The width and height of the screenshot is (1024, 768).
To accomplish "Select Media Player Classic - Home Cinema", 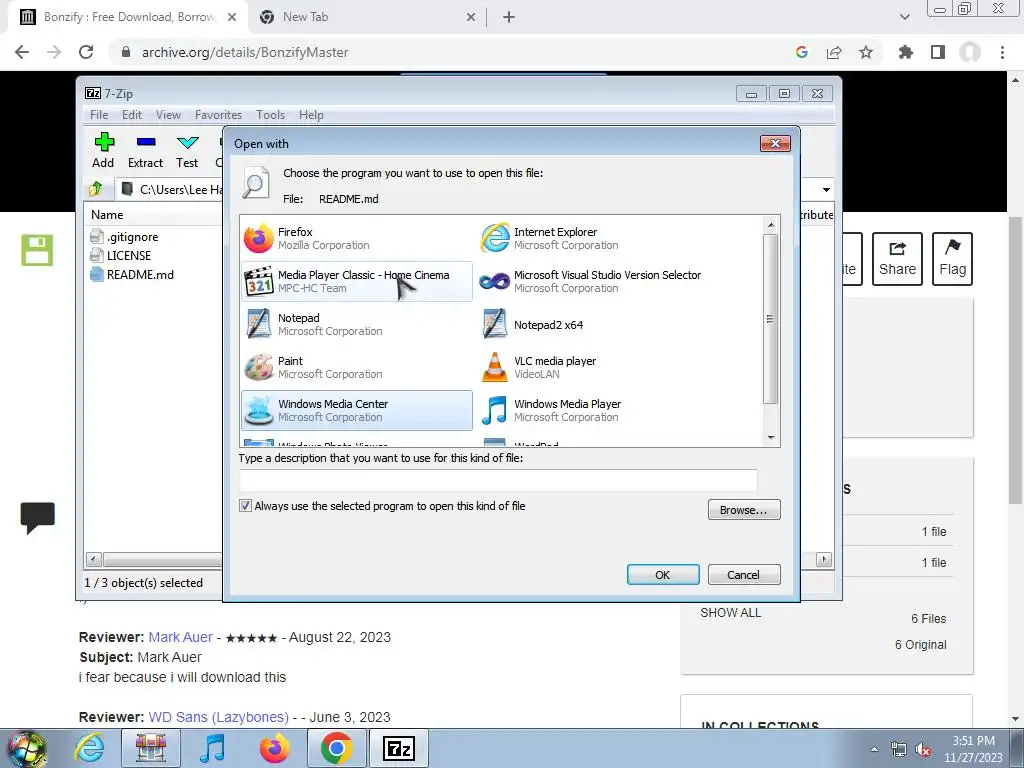I will pos(357,281).
